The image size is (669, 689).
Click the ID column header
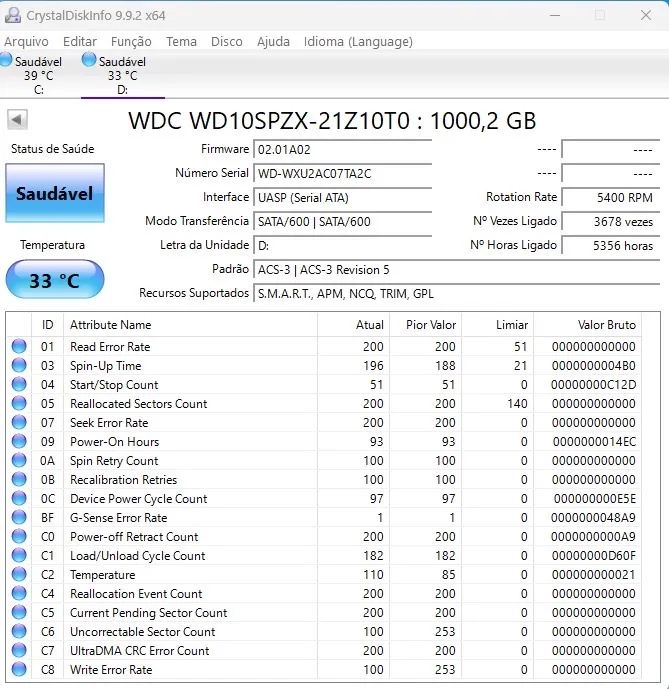tap(47, 325)
